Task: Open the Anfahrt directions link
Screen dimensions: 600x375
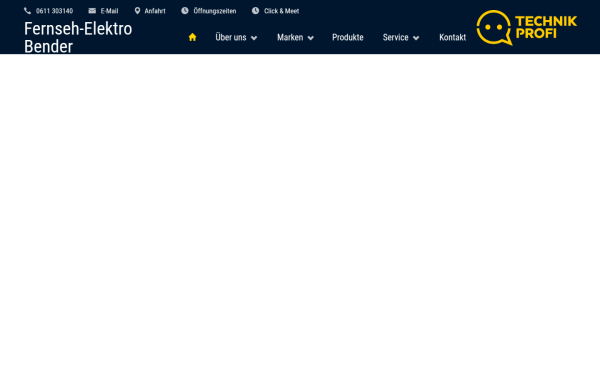Action: (155, 11)
